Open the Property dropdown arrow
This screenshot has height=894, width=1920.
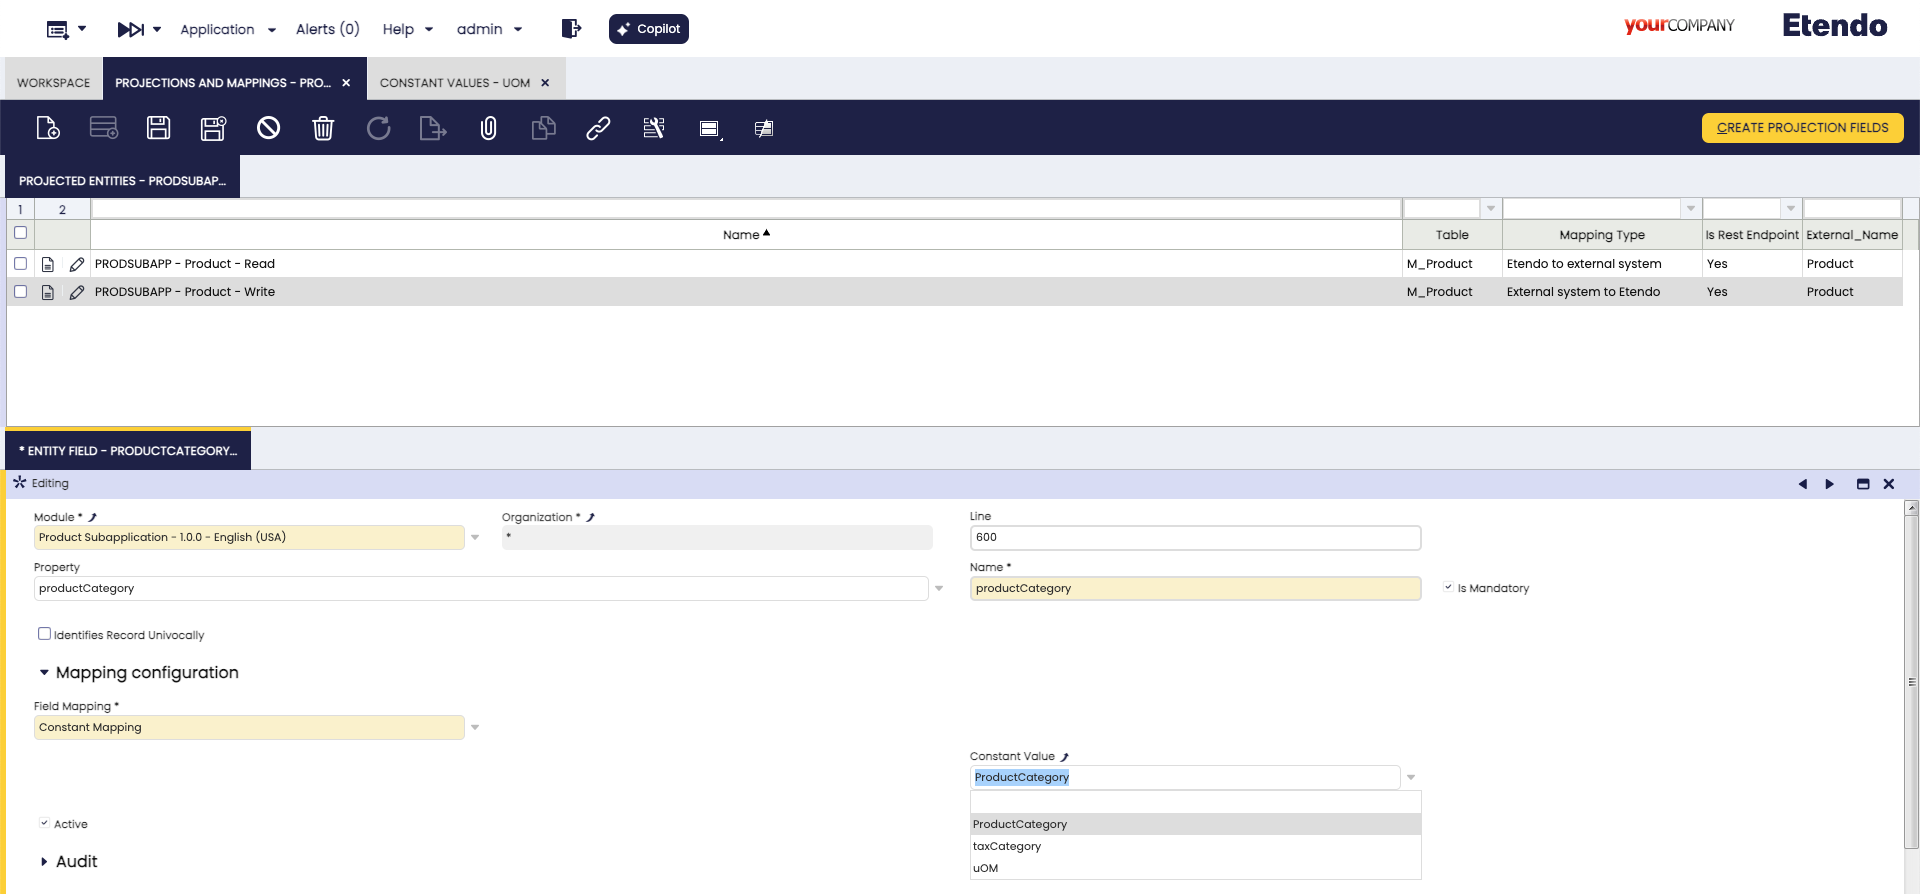(939, 589)
